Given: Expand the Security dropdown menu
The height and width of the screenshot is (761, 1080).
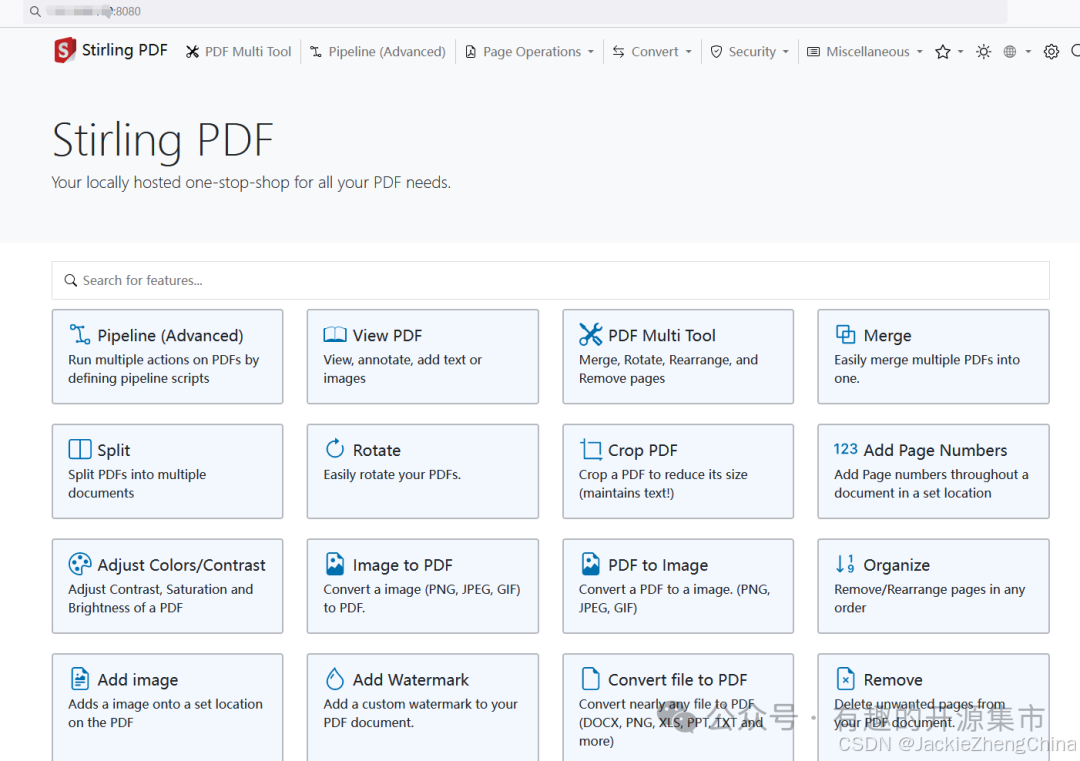Looking at the screenshot, I should pyautogui.click(x=749, y=52).
